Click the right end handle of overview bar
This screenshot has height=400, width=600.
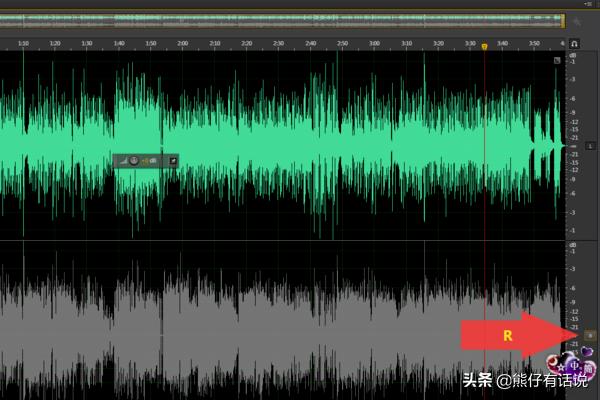[563, 20]
